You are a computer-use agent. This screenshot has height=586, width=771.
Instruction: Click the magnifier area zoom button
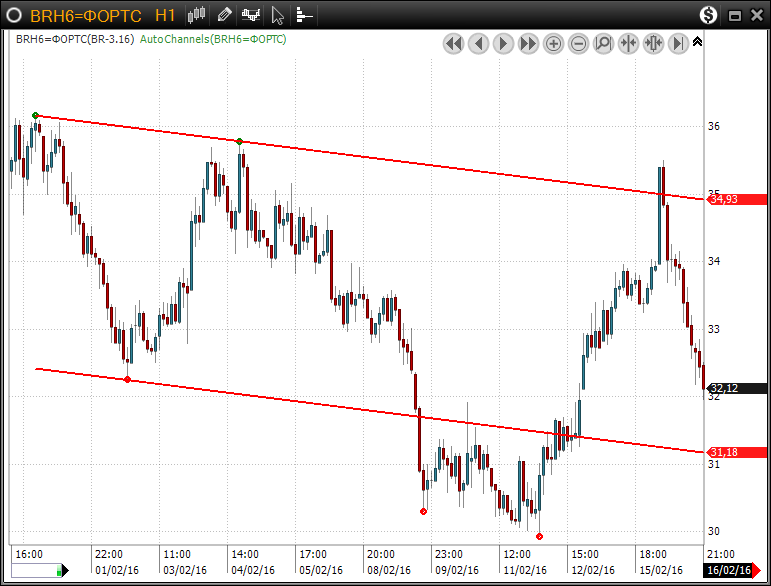pyautogui.click(x=604, y=44)
